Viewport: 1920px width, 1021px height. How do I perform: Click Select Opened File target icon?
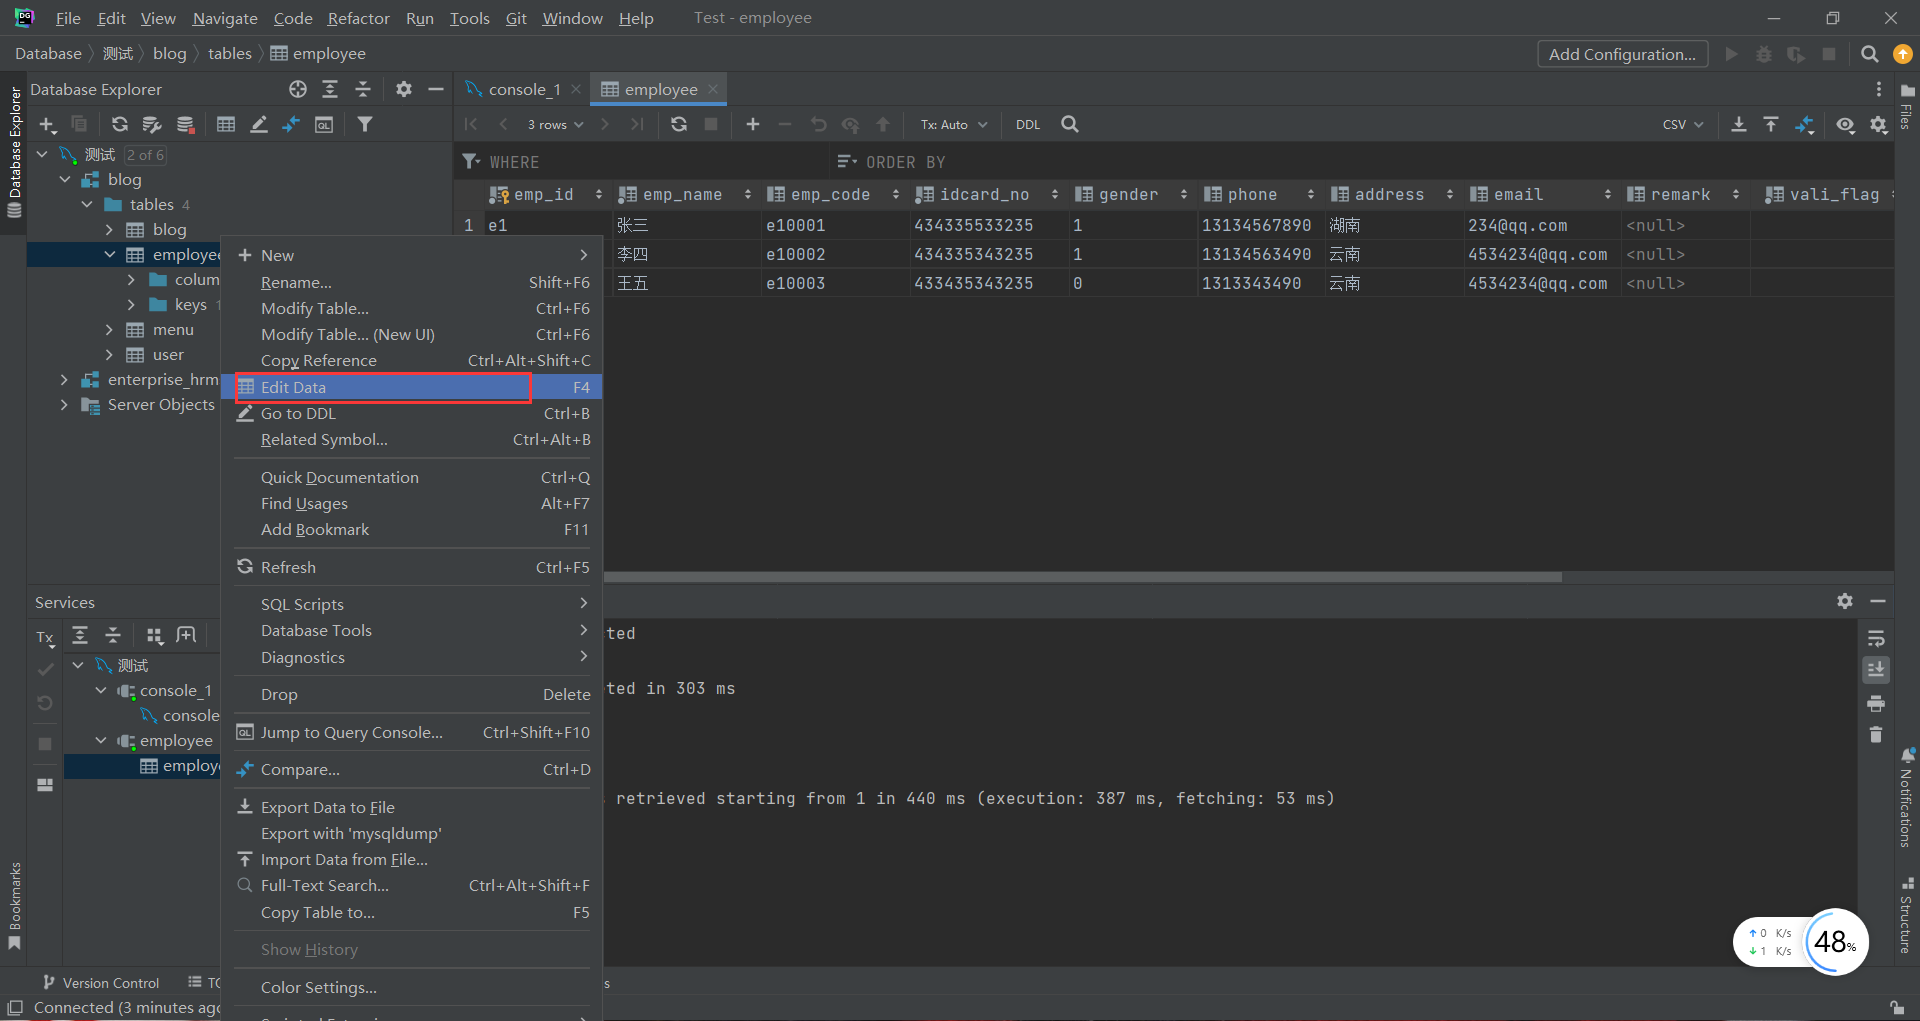(298, 89)
